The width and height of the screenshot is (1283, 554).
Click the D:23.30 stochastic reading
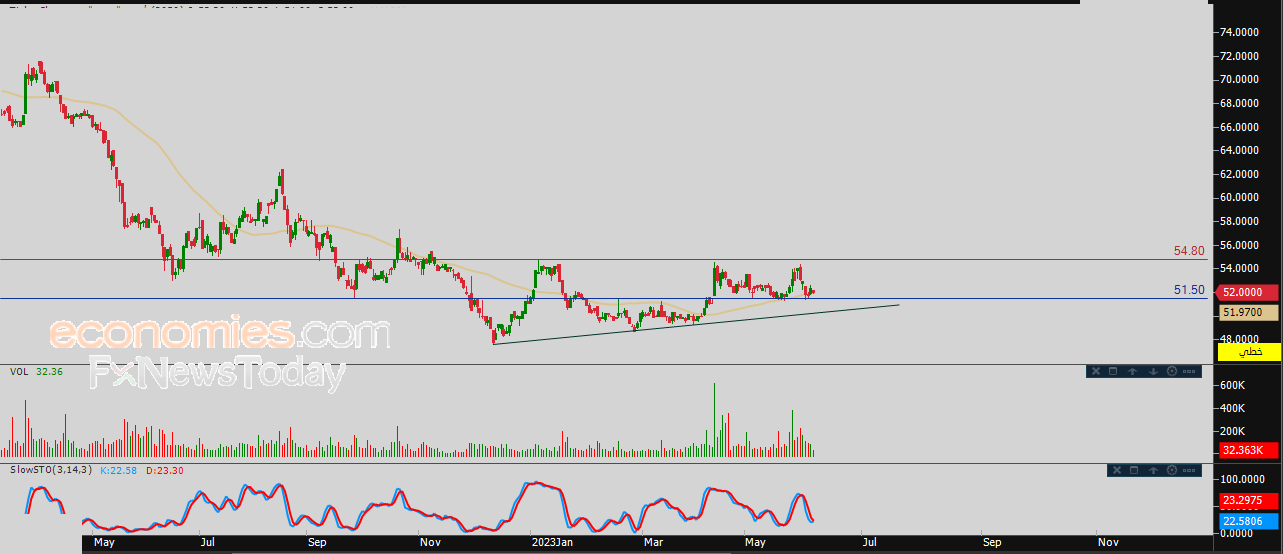coord(164,469)
